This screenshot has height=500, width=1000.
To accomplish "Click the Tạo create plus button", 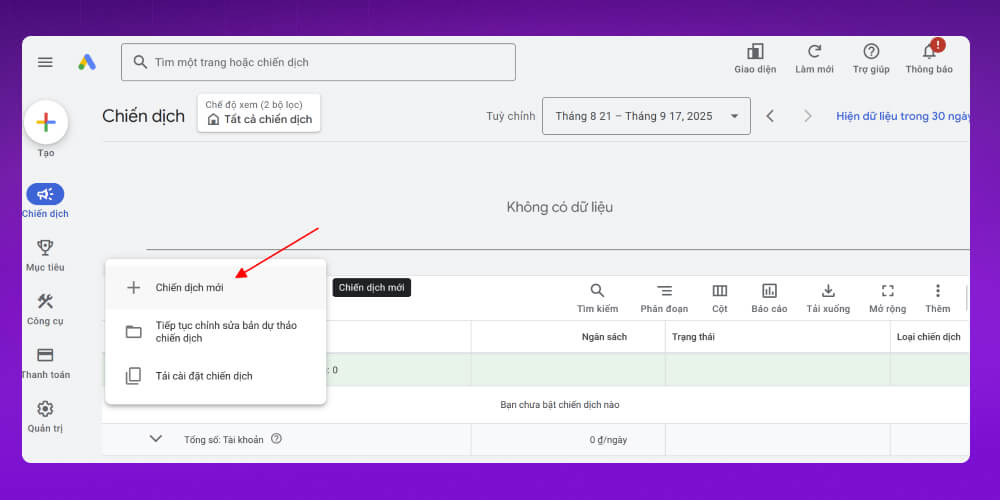I will (46, 123).
